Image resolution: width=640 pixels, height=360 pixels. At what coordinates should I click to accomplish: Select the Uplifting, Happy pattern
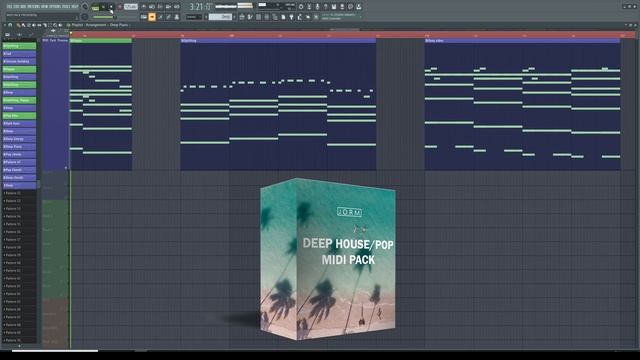click(x=19, y=100)
